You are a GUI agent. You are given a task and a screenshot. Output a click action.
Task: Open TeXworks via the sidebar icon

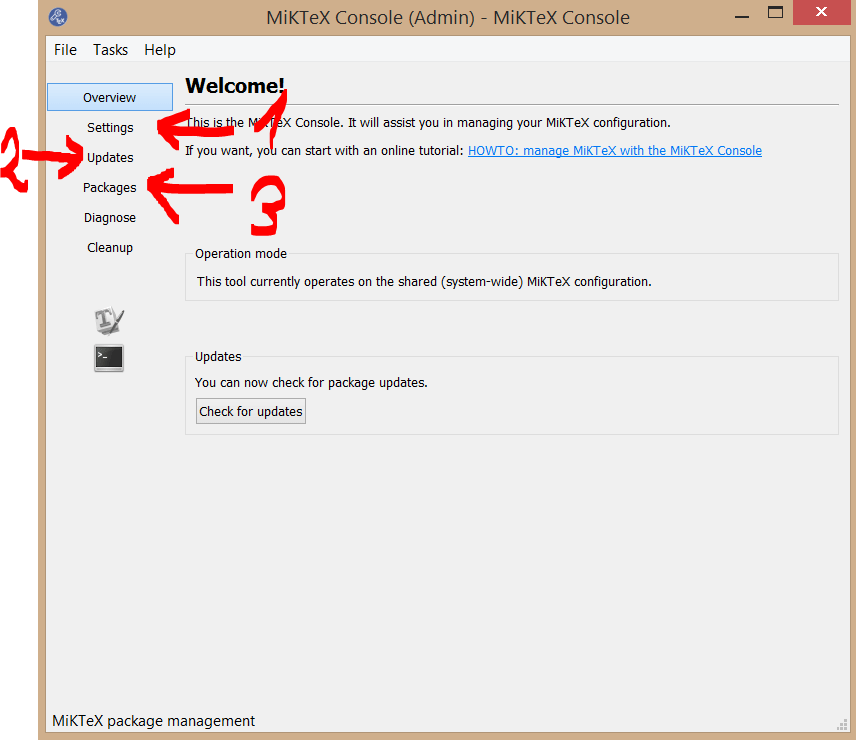click(109, 320)
